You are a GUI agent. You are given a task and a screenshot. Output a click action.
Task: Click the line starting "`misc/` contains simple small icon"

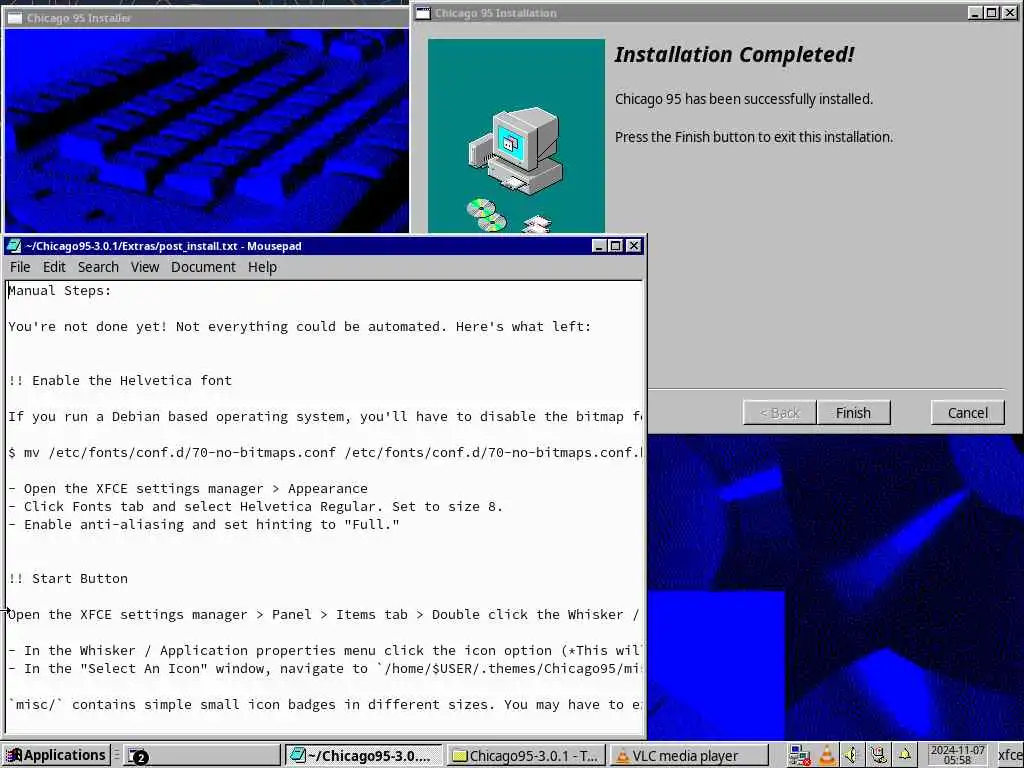(325, 705)
